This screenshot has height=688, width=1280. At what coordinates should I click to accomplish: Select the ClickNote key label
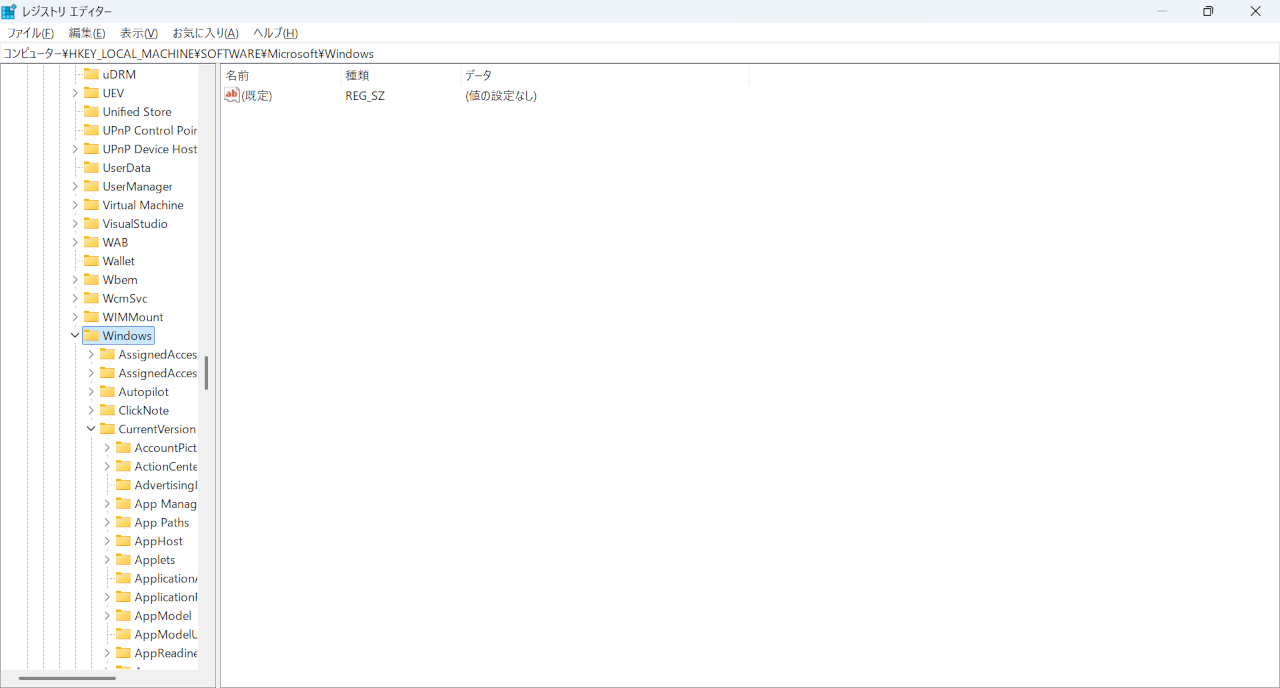pyautogui.click(x=144, y=410)
